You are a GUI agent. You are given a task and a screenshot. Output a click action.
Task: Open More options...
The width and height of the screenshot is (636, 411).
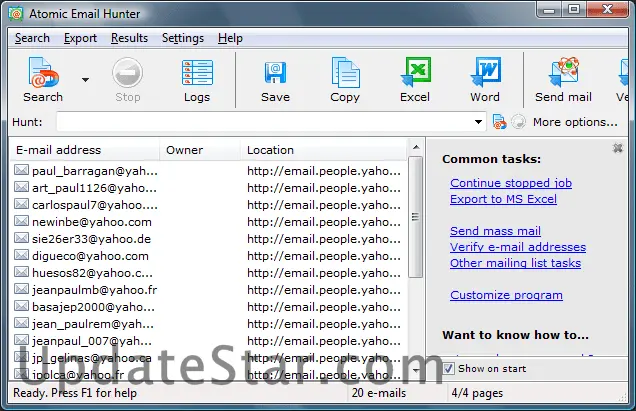(x=575, y=122)
